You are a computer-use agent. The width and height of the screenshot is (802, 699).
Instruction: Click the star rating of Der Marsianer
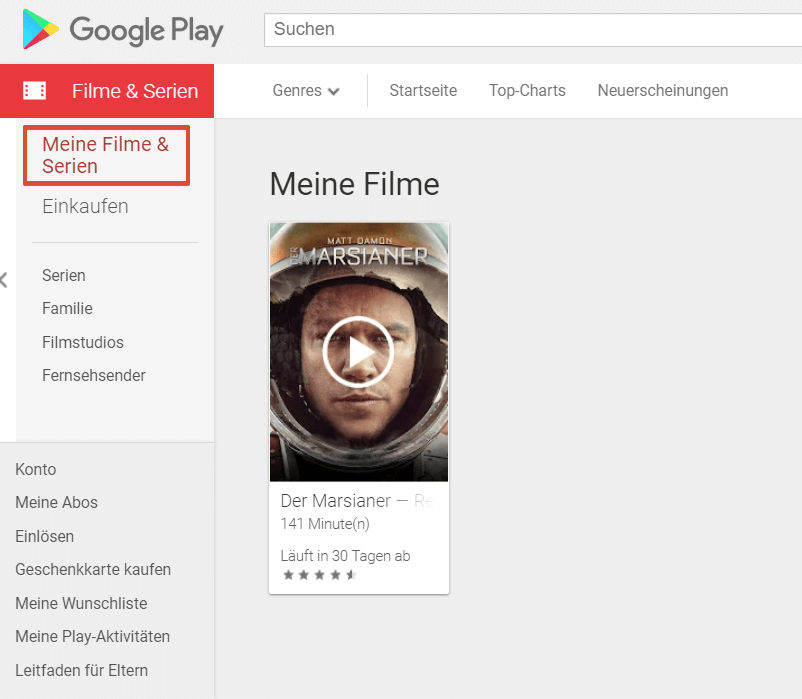(320, 575)
